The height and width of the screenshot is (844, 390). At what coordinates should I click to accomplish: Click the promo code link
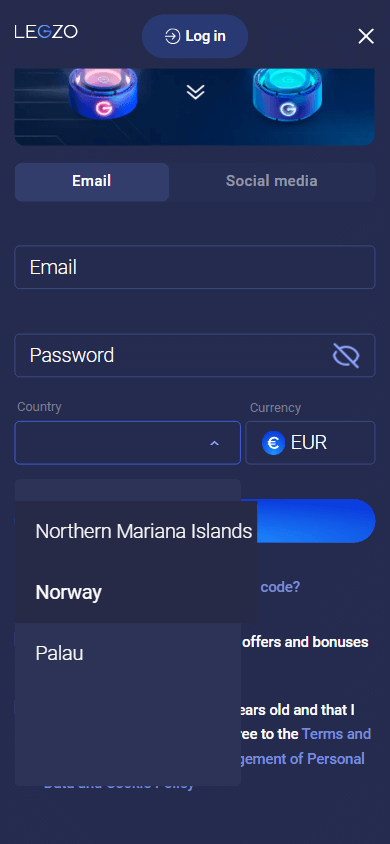coord(280,587)
